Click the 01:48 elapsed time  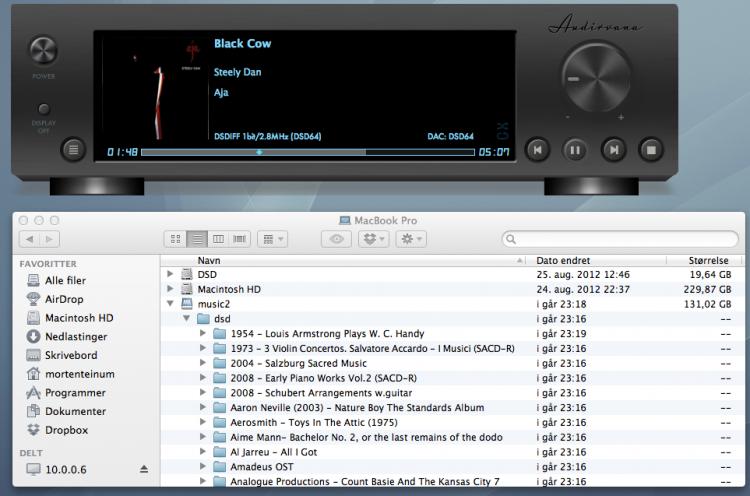click(x=122, y=152)
